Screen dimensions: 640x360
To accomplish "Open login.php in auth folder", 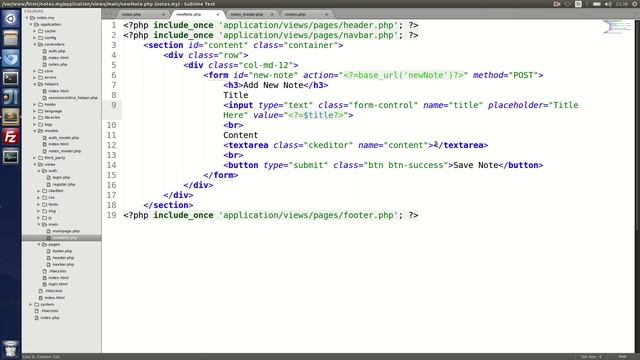I will pyautogui.click(x=61, y=178).
